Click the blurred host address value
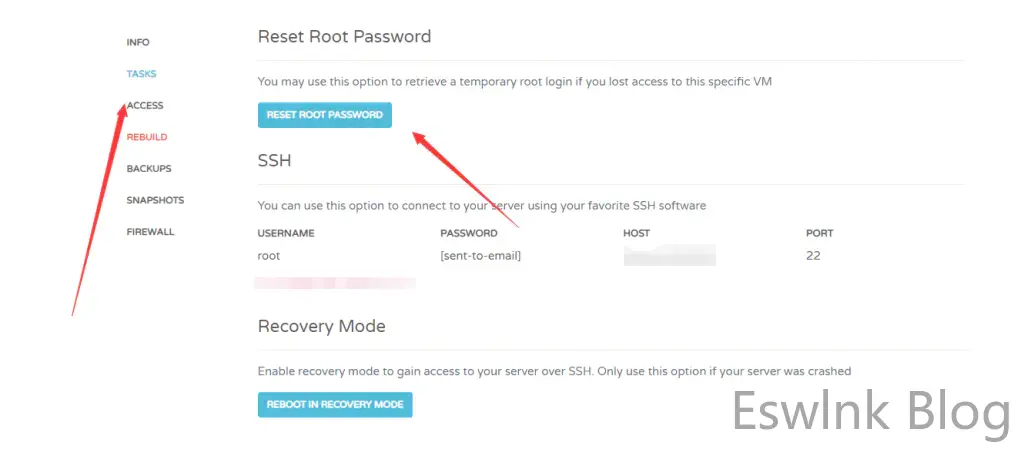Image resolution: width=1024 pixels, height=453 pixels. (x=669, y=257)
